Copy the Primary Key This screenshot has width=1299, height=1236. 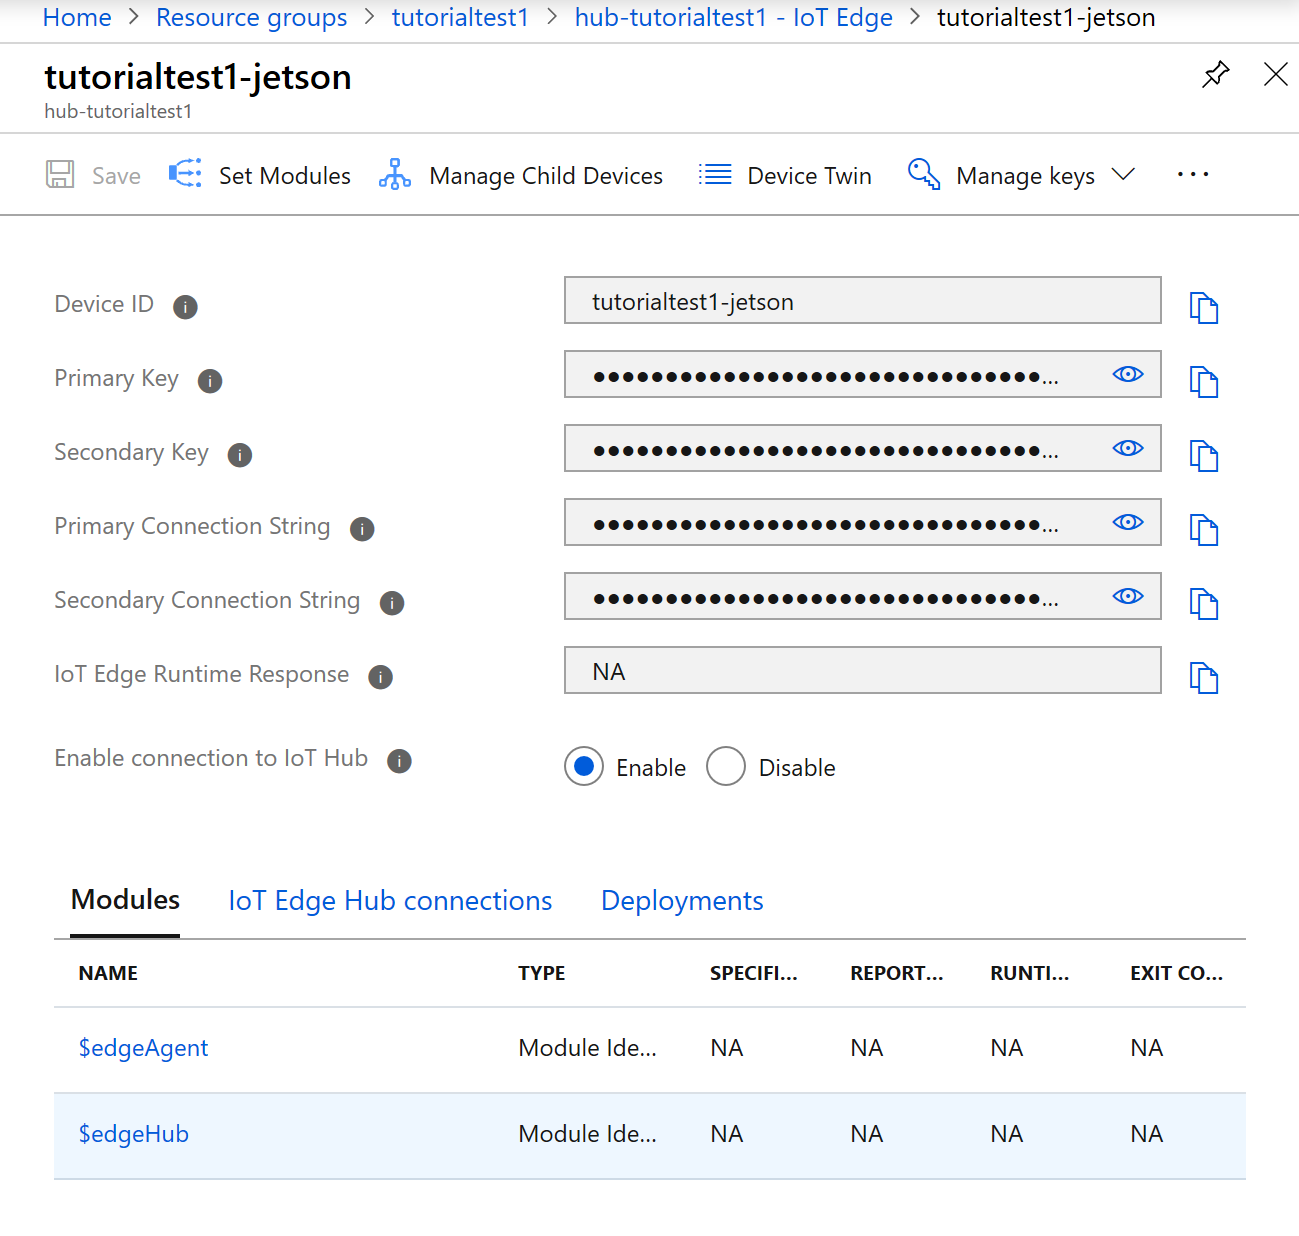pyautogui.click(x=1204, y=382)
